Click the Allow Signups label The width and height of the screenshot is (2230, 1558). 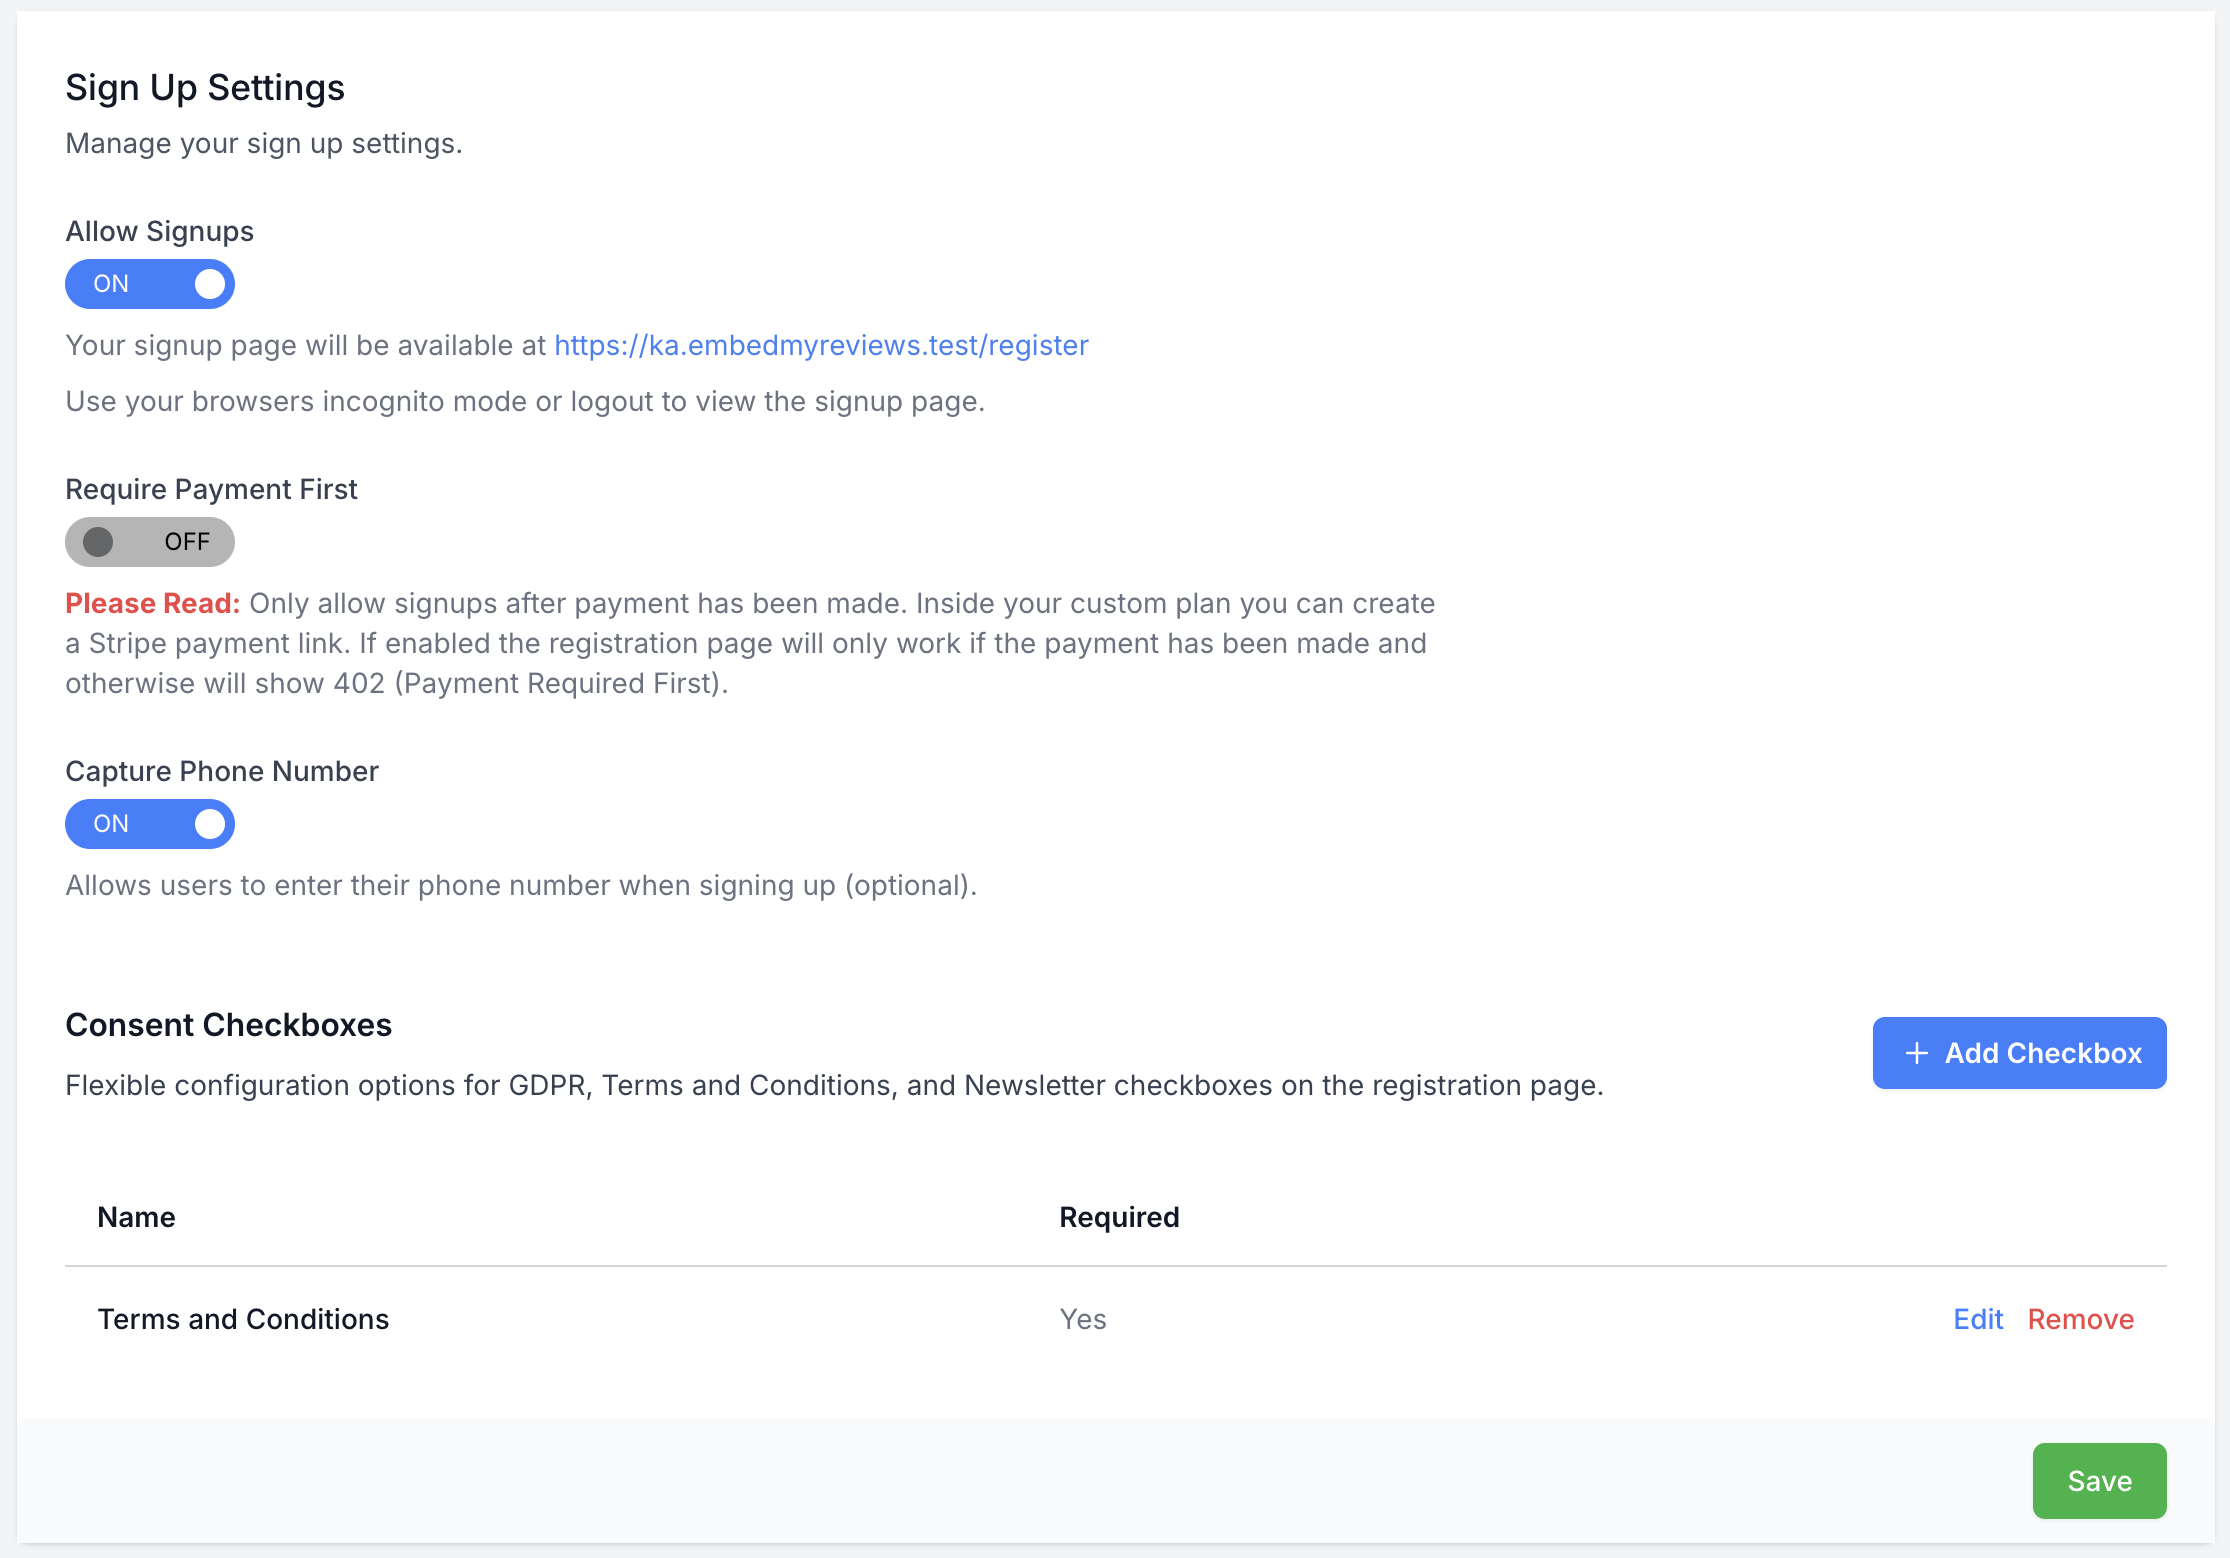159,231
